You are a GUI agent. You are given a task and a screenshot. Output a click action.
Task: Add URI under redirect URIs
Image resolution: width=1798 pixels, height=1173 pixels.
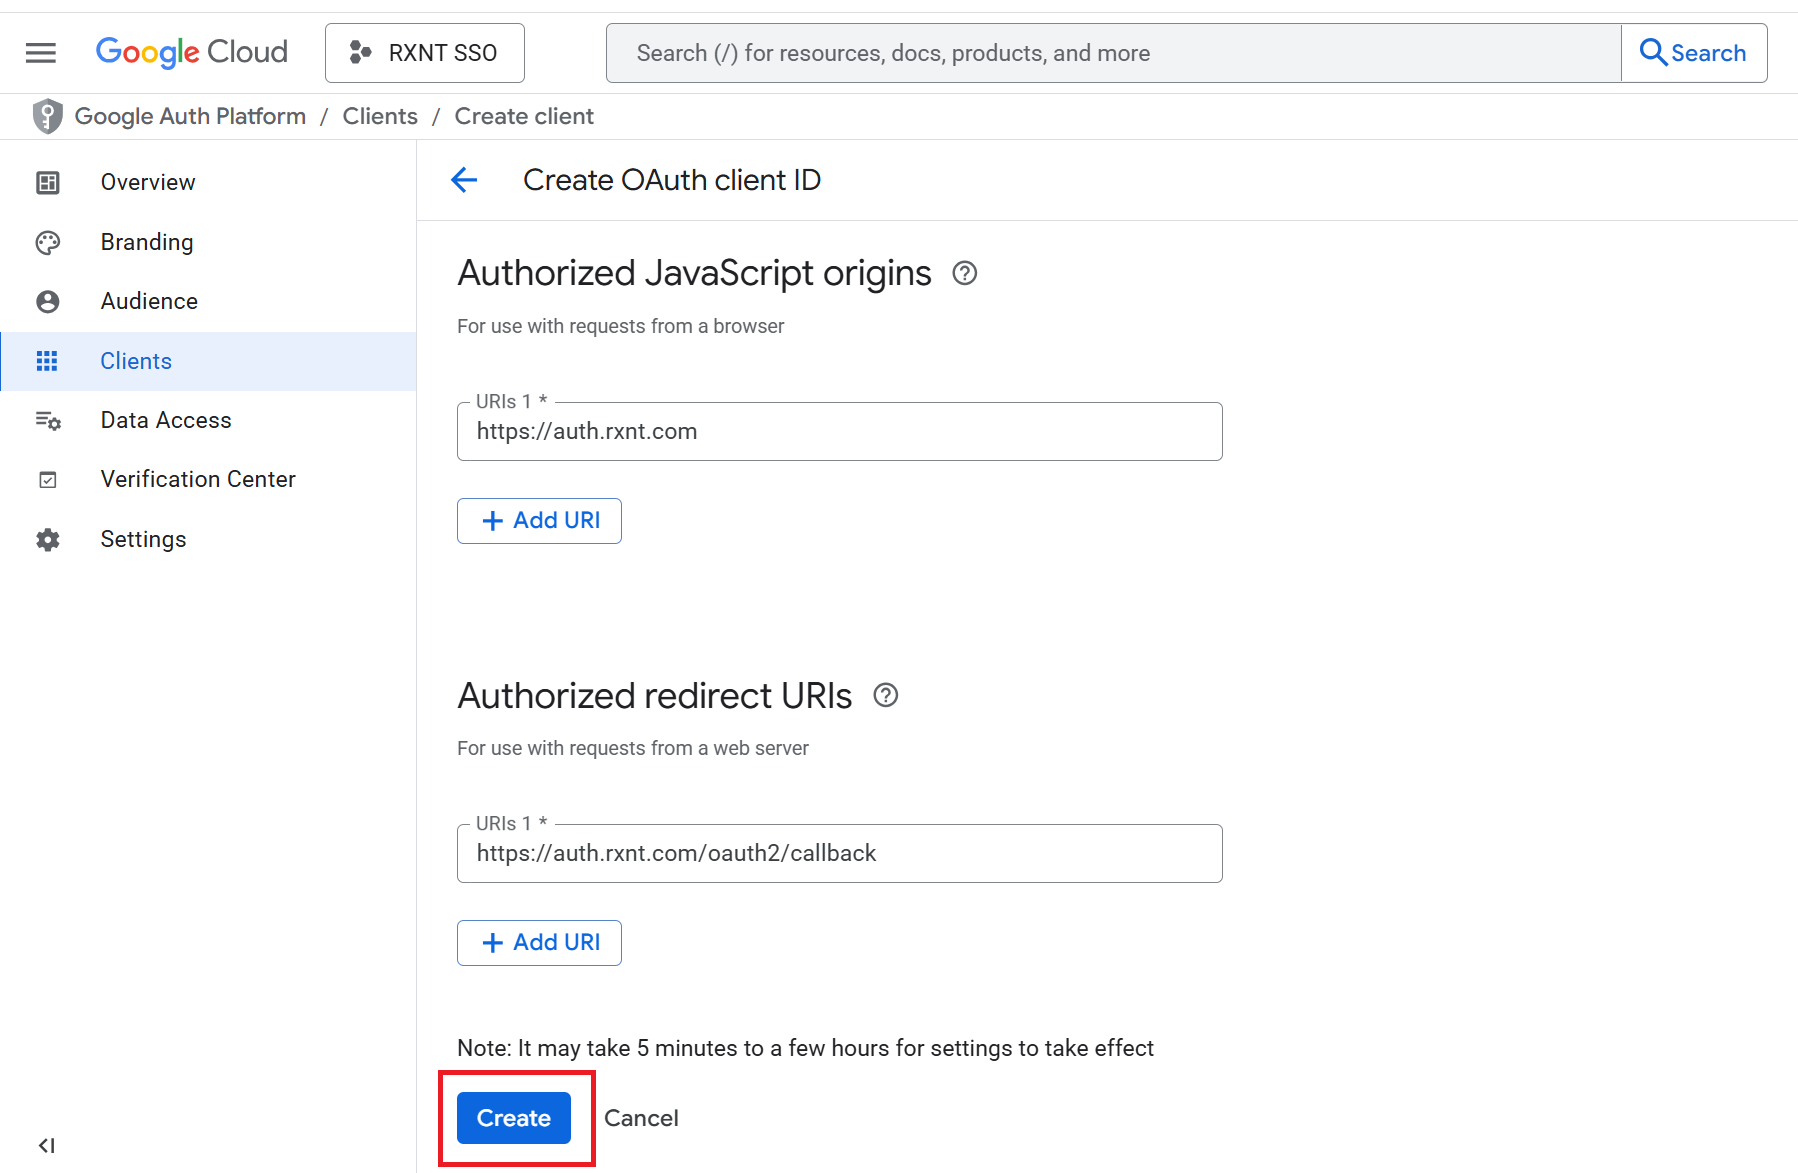click(539, 943)
